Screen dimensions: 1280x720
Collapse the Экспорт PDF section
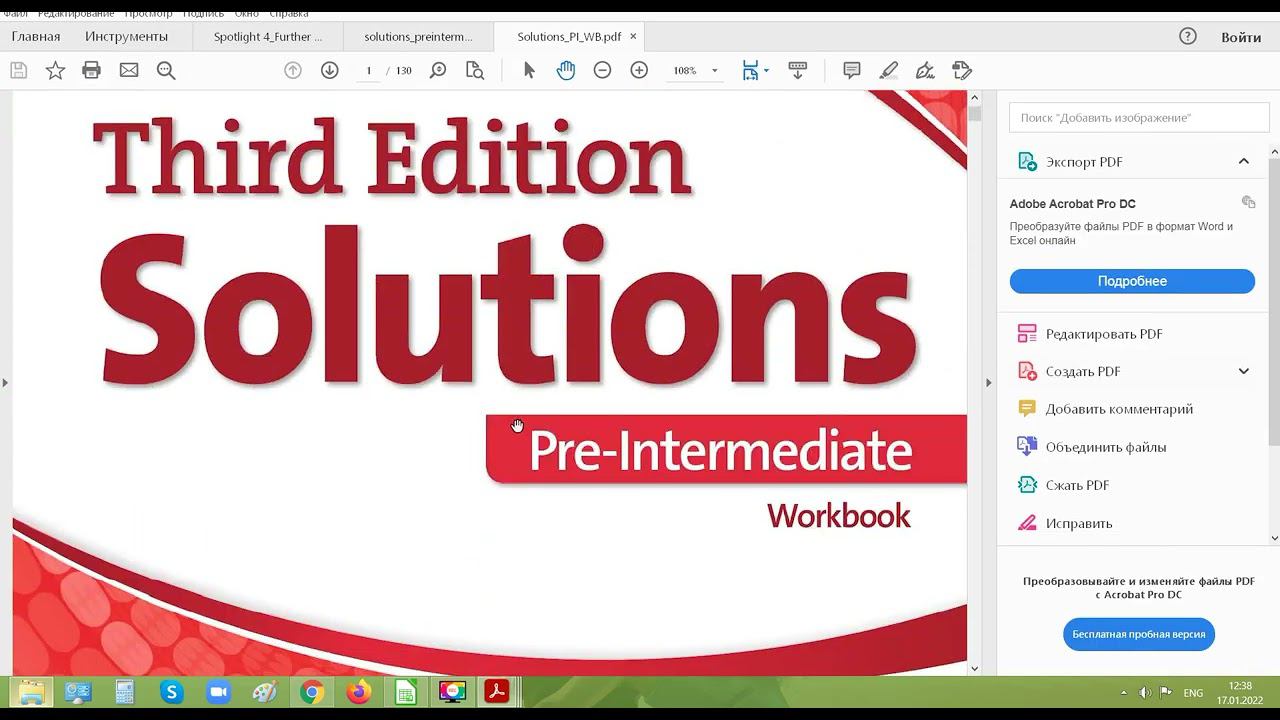click(x=1244, y=162)
